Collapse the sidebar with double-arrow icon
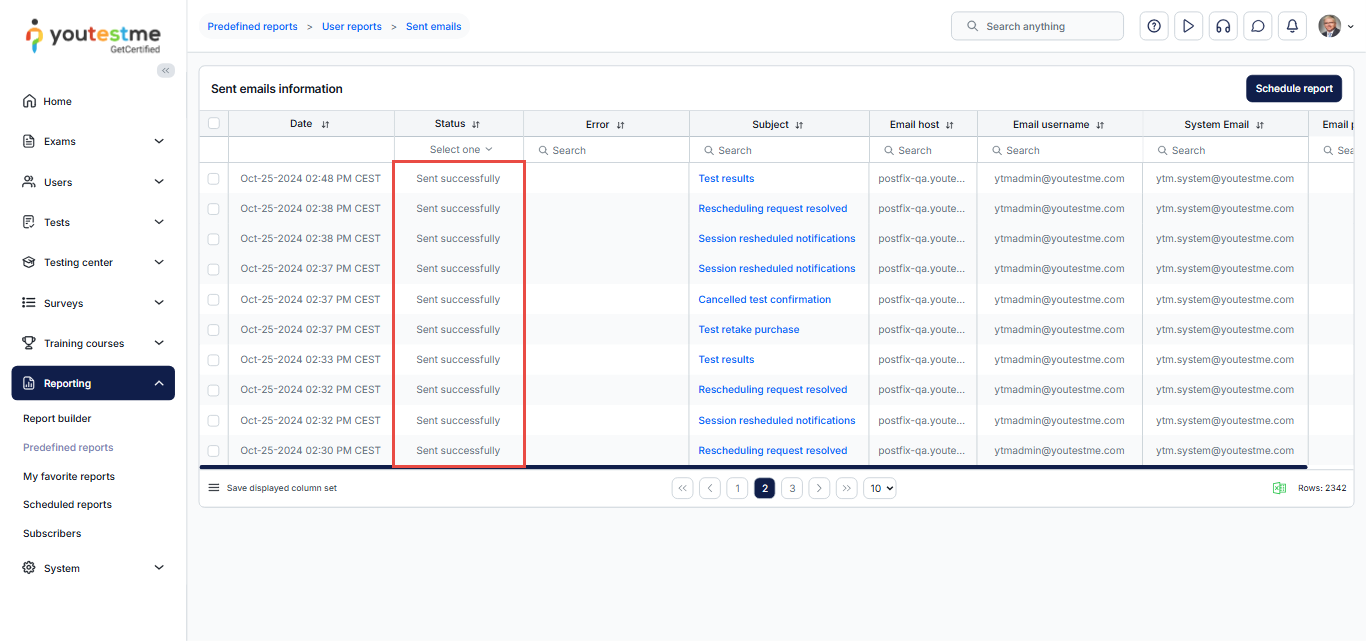1366x641 pixels. click(x=166, y=70)
